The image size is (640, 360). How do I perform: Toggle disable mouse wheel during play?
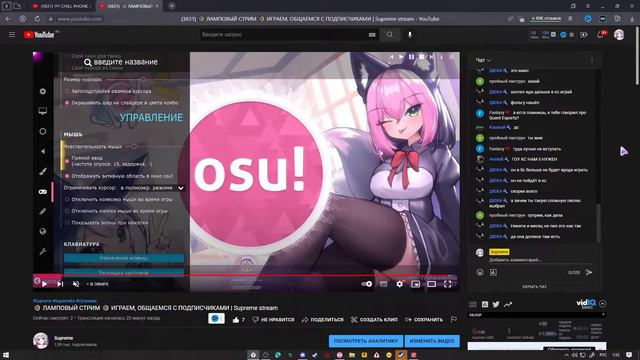pos(67,200)
